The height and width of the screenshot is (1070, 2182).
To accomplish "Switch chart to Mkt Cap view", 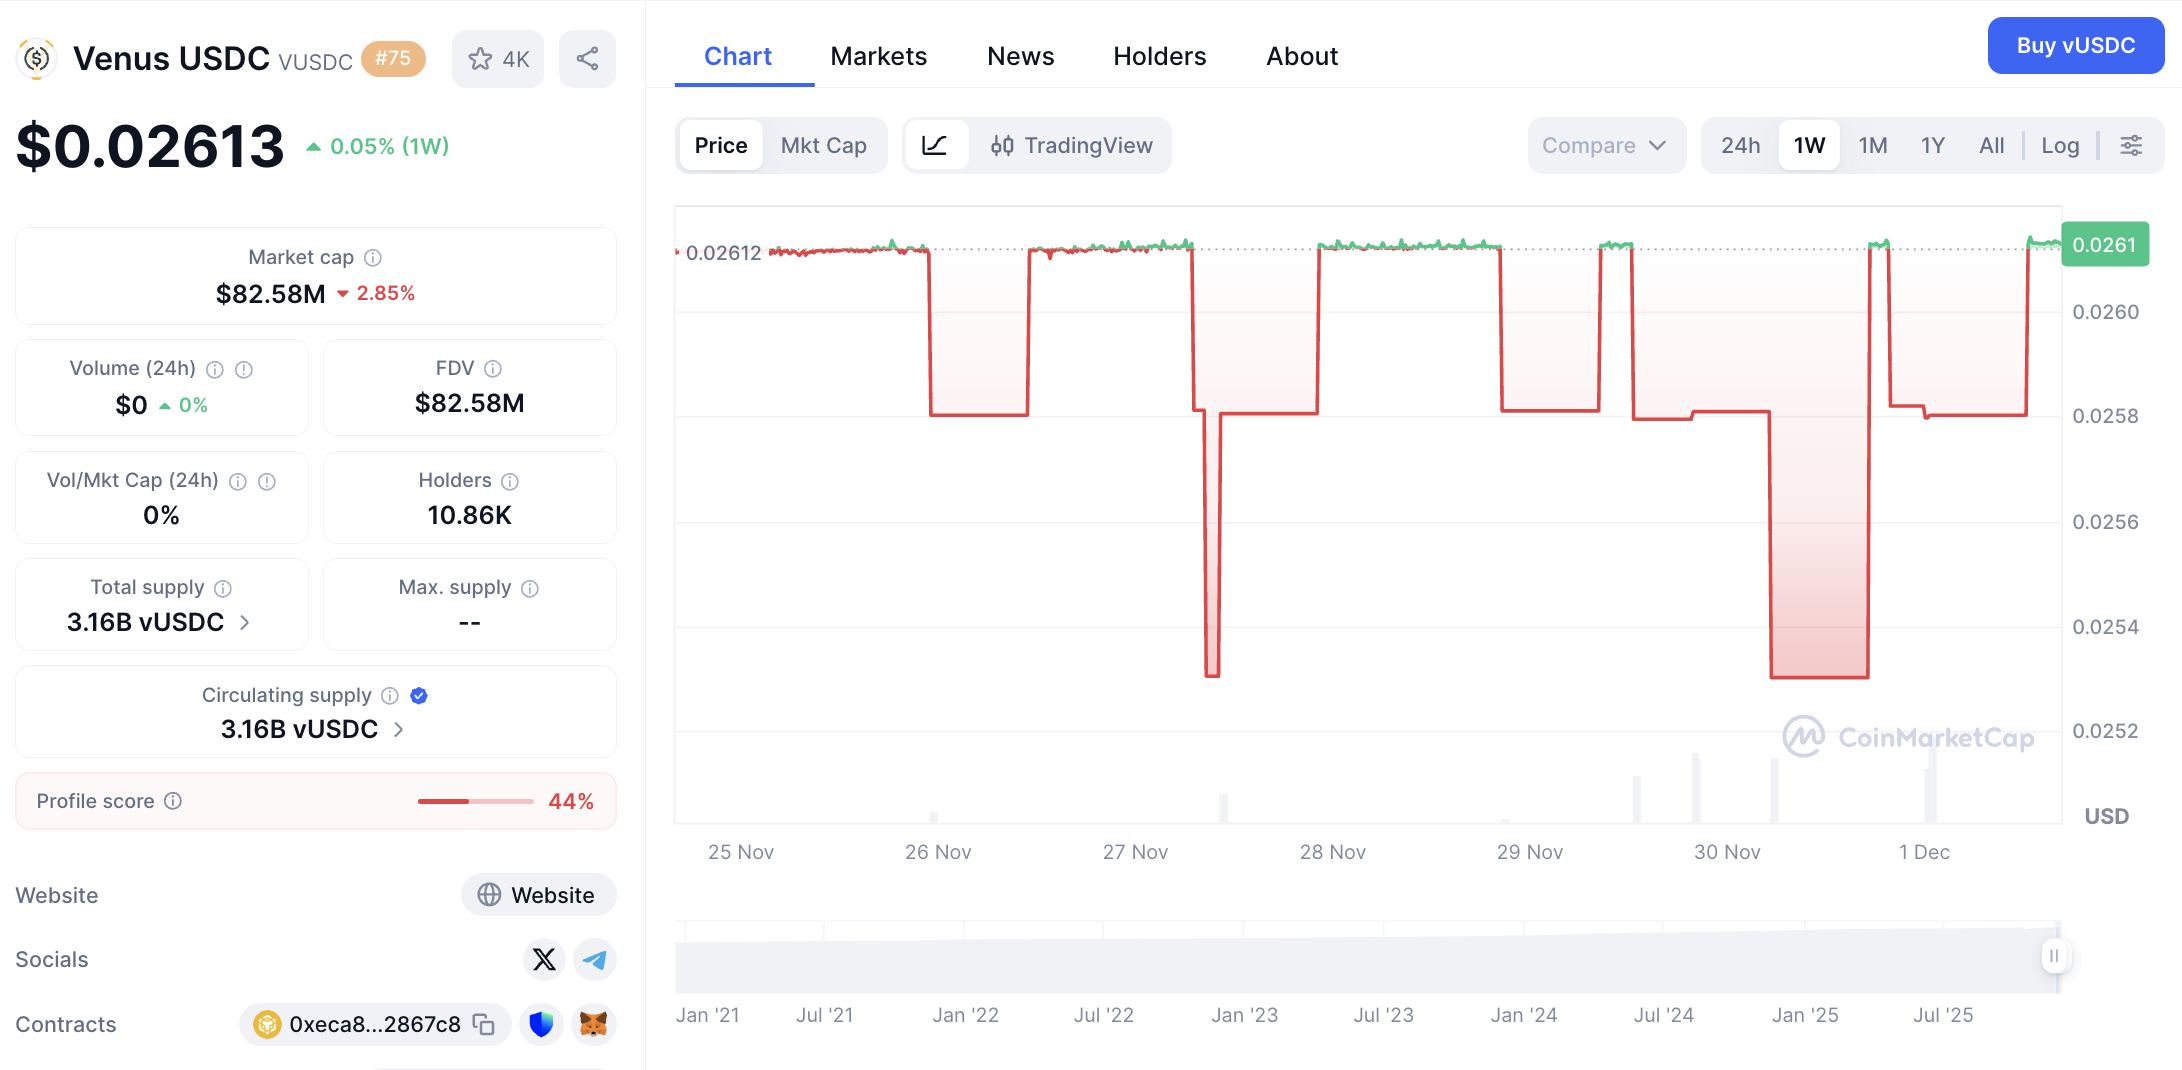I will (823, 146).
